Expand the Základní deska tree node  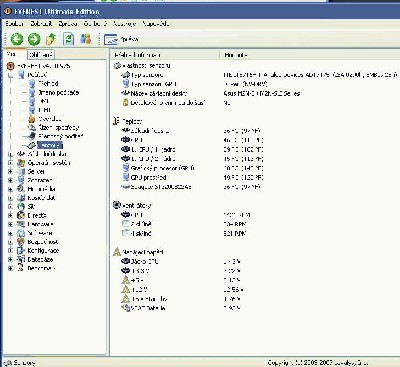point(10,154)
